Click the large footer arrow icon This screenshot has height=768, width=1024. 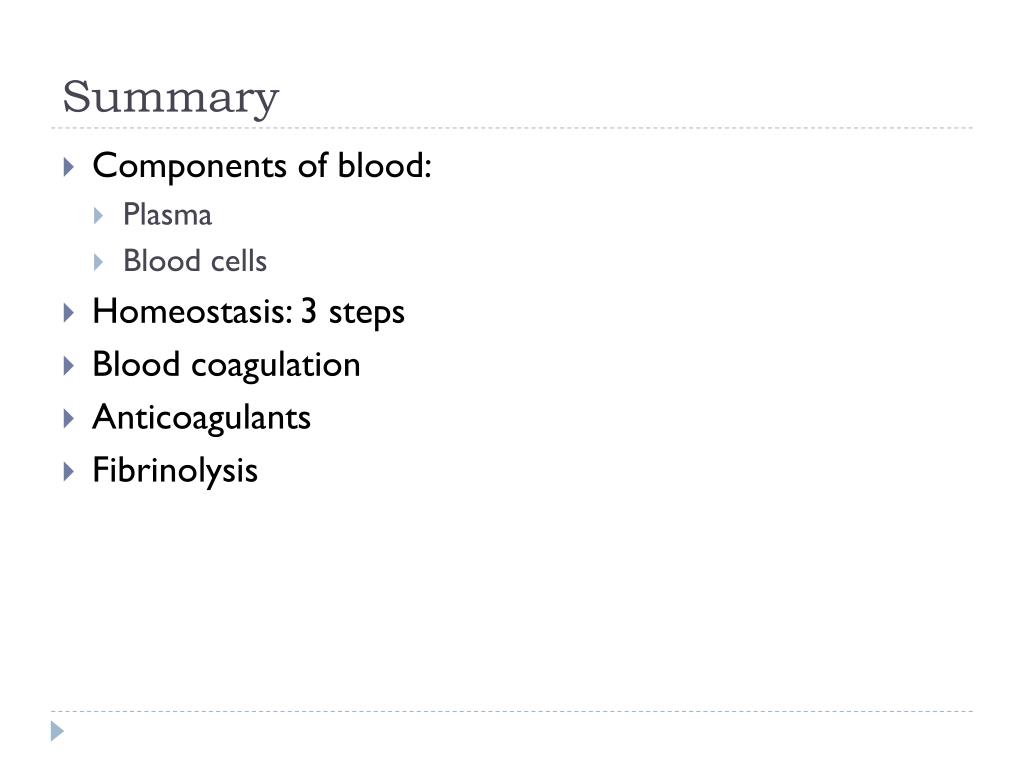pyautogui.click(x=57, y=731)
